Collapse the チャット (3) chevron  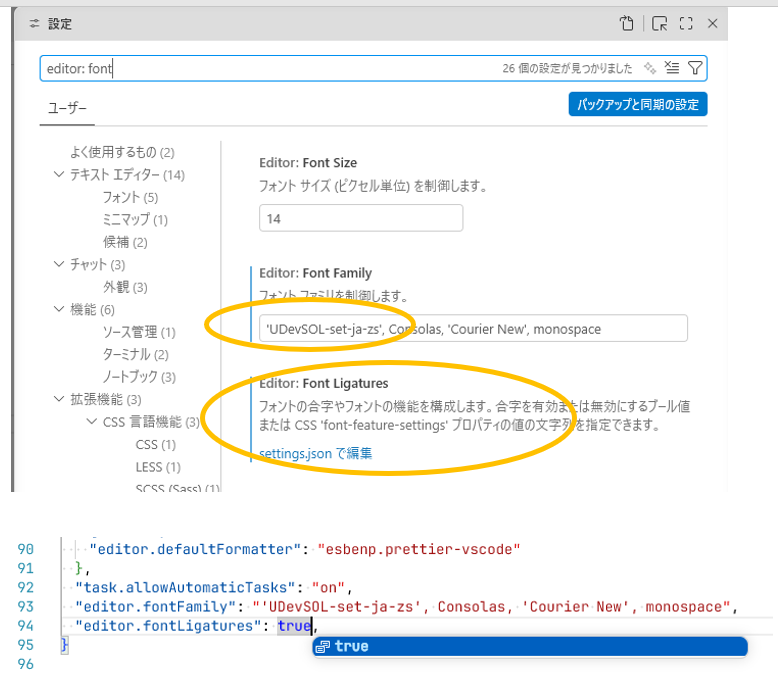coord(59,264)
